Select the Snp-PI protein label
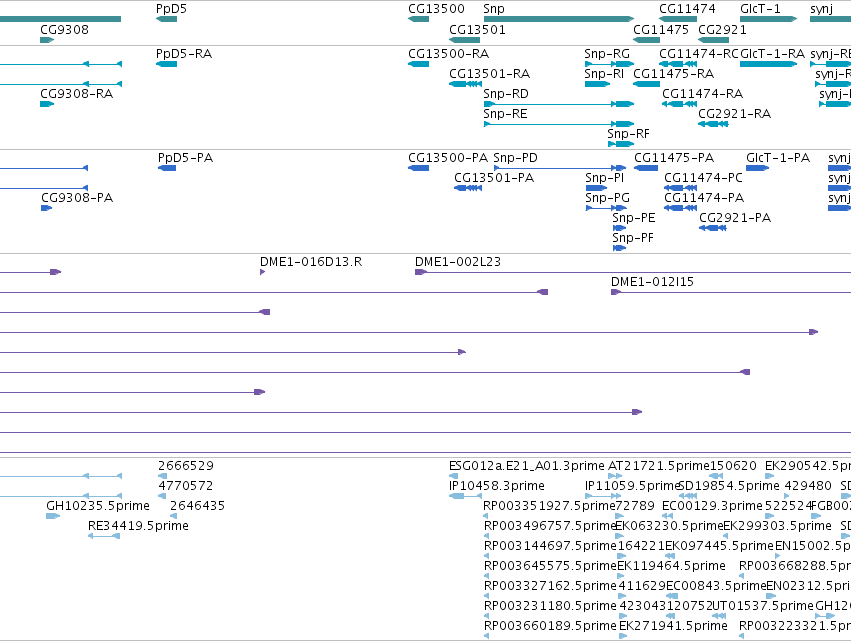 [x=605, y=177]
